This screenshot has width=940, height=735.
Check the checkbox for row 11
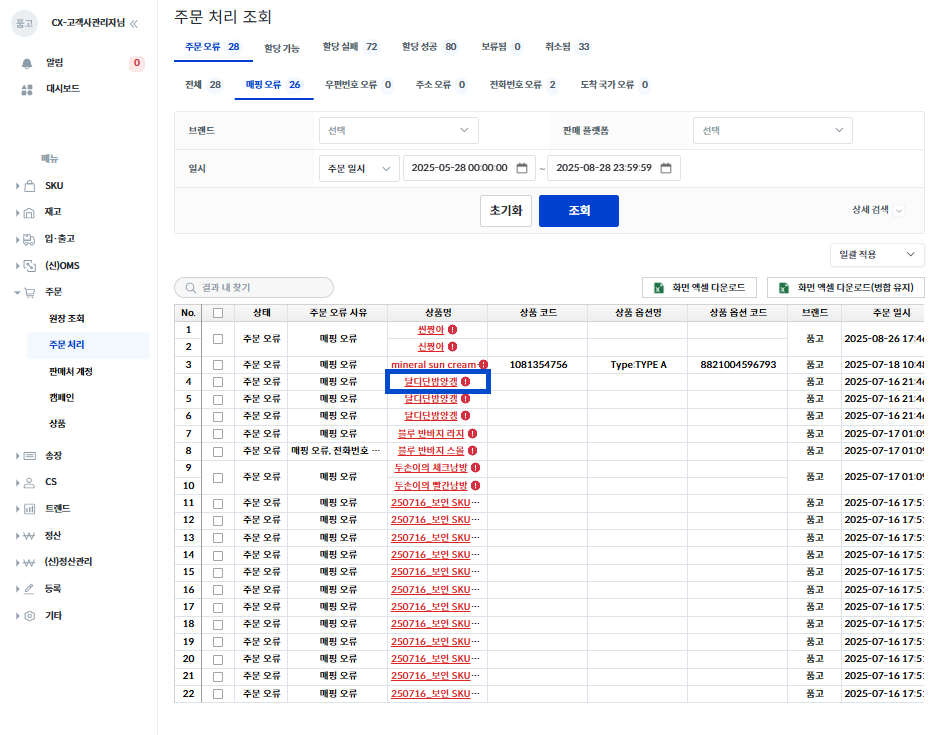(x=218, y=502)
